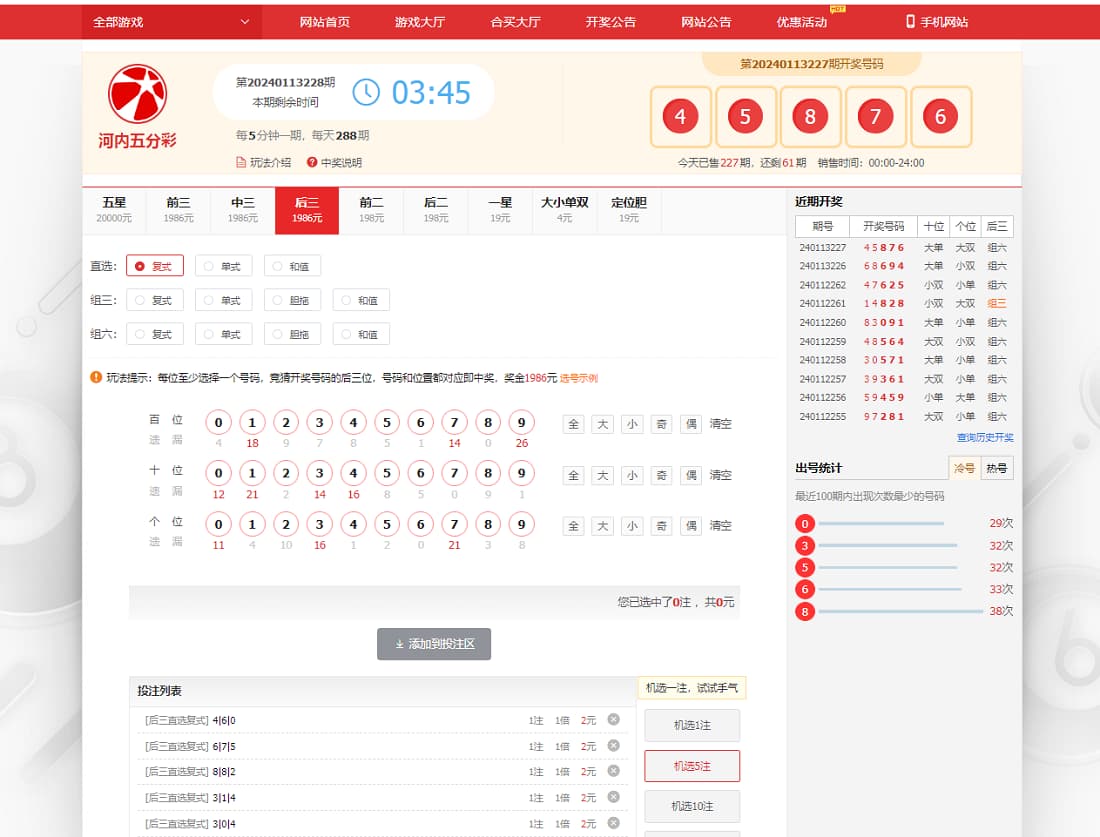
Task: Select 组六 和值 radio option
Action: click(x=346, y=334)
